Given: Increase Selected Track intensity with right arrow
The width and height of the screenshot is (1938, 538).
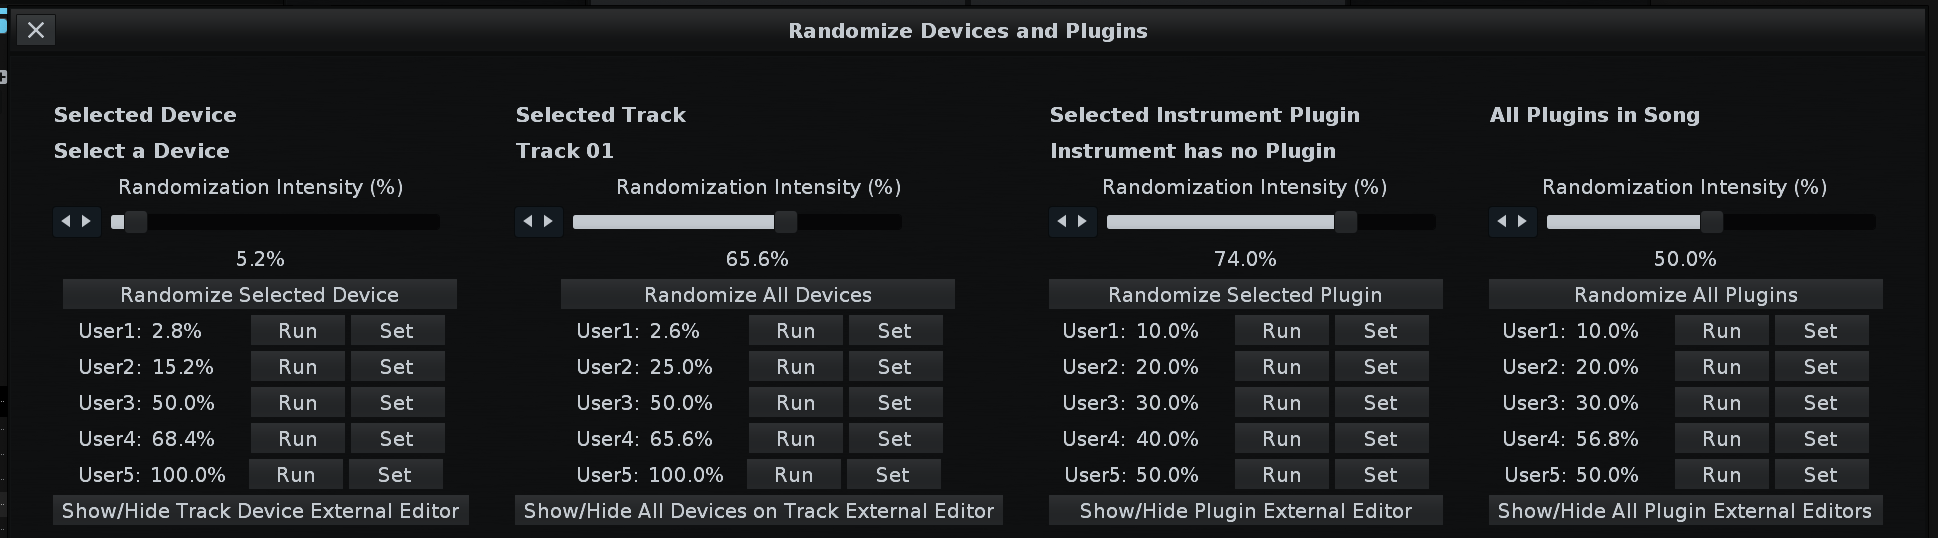Looking at the screenshot, I should coord(549,222).
